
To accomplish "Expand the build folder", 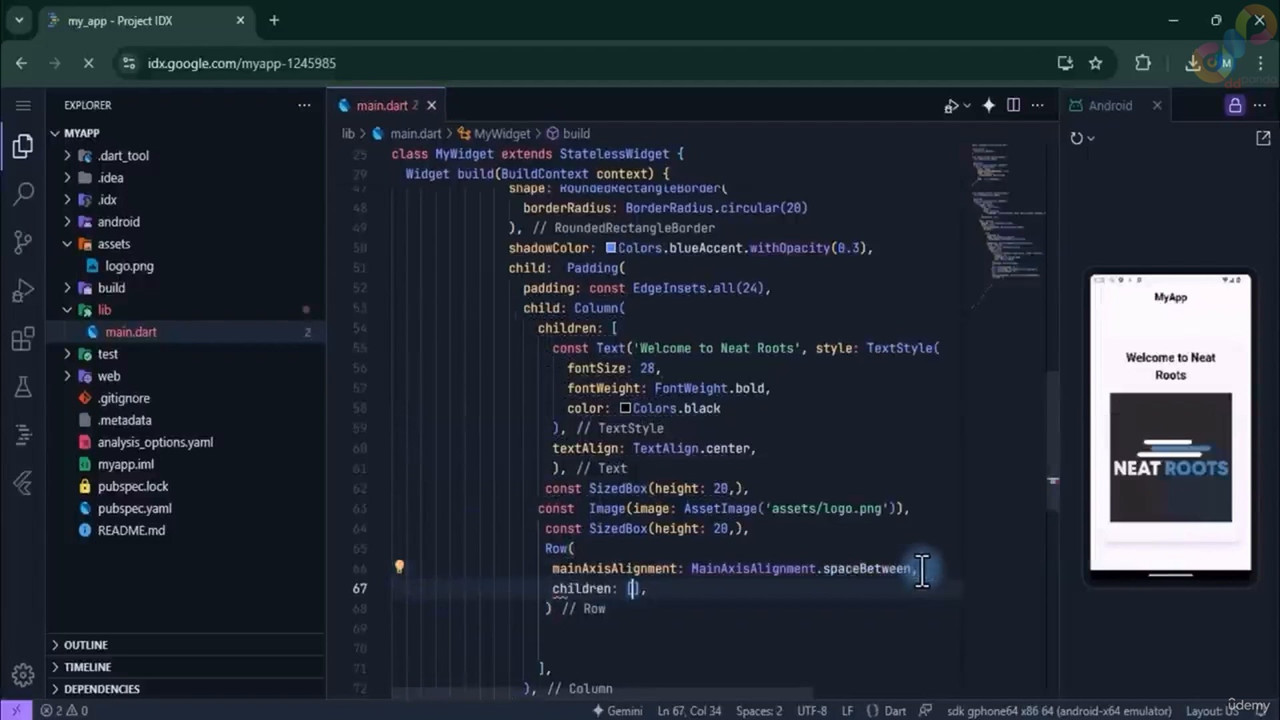I will [67, 288].
